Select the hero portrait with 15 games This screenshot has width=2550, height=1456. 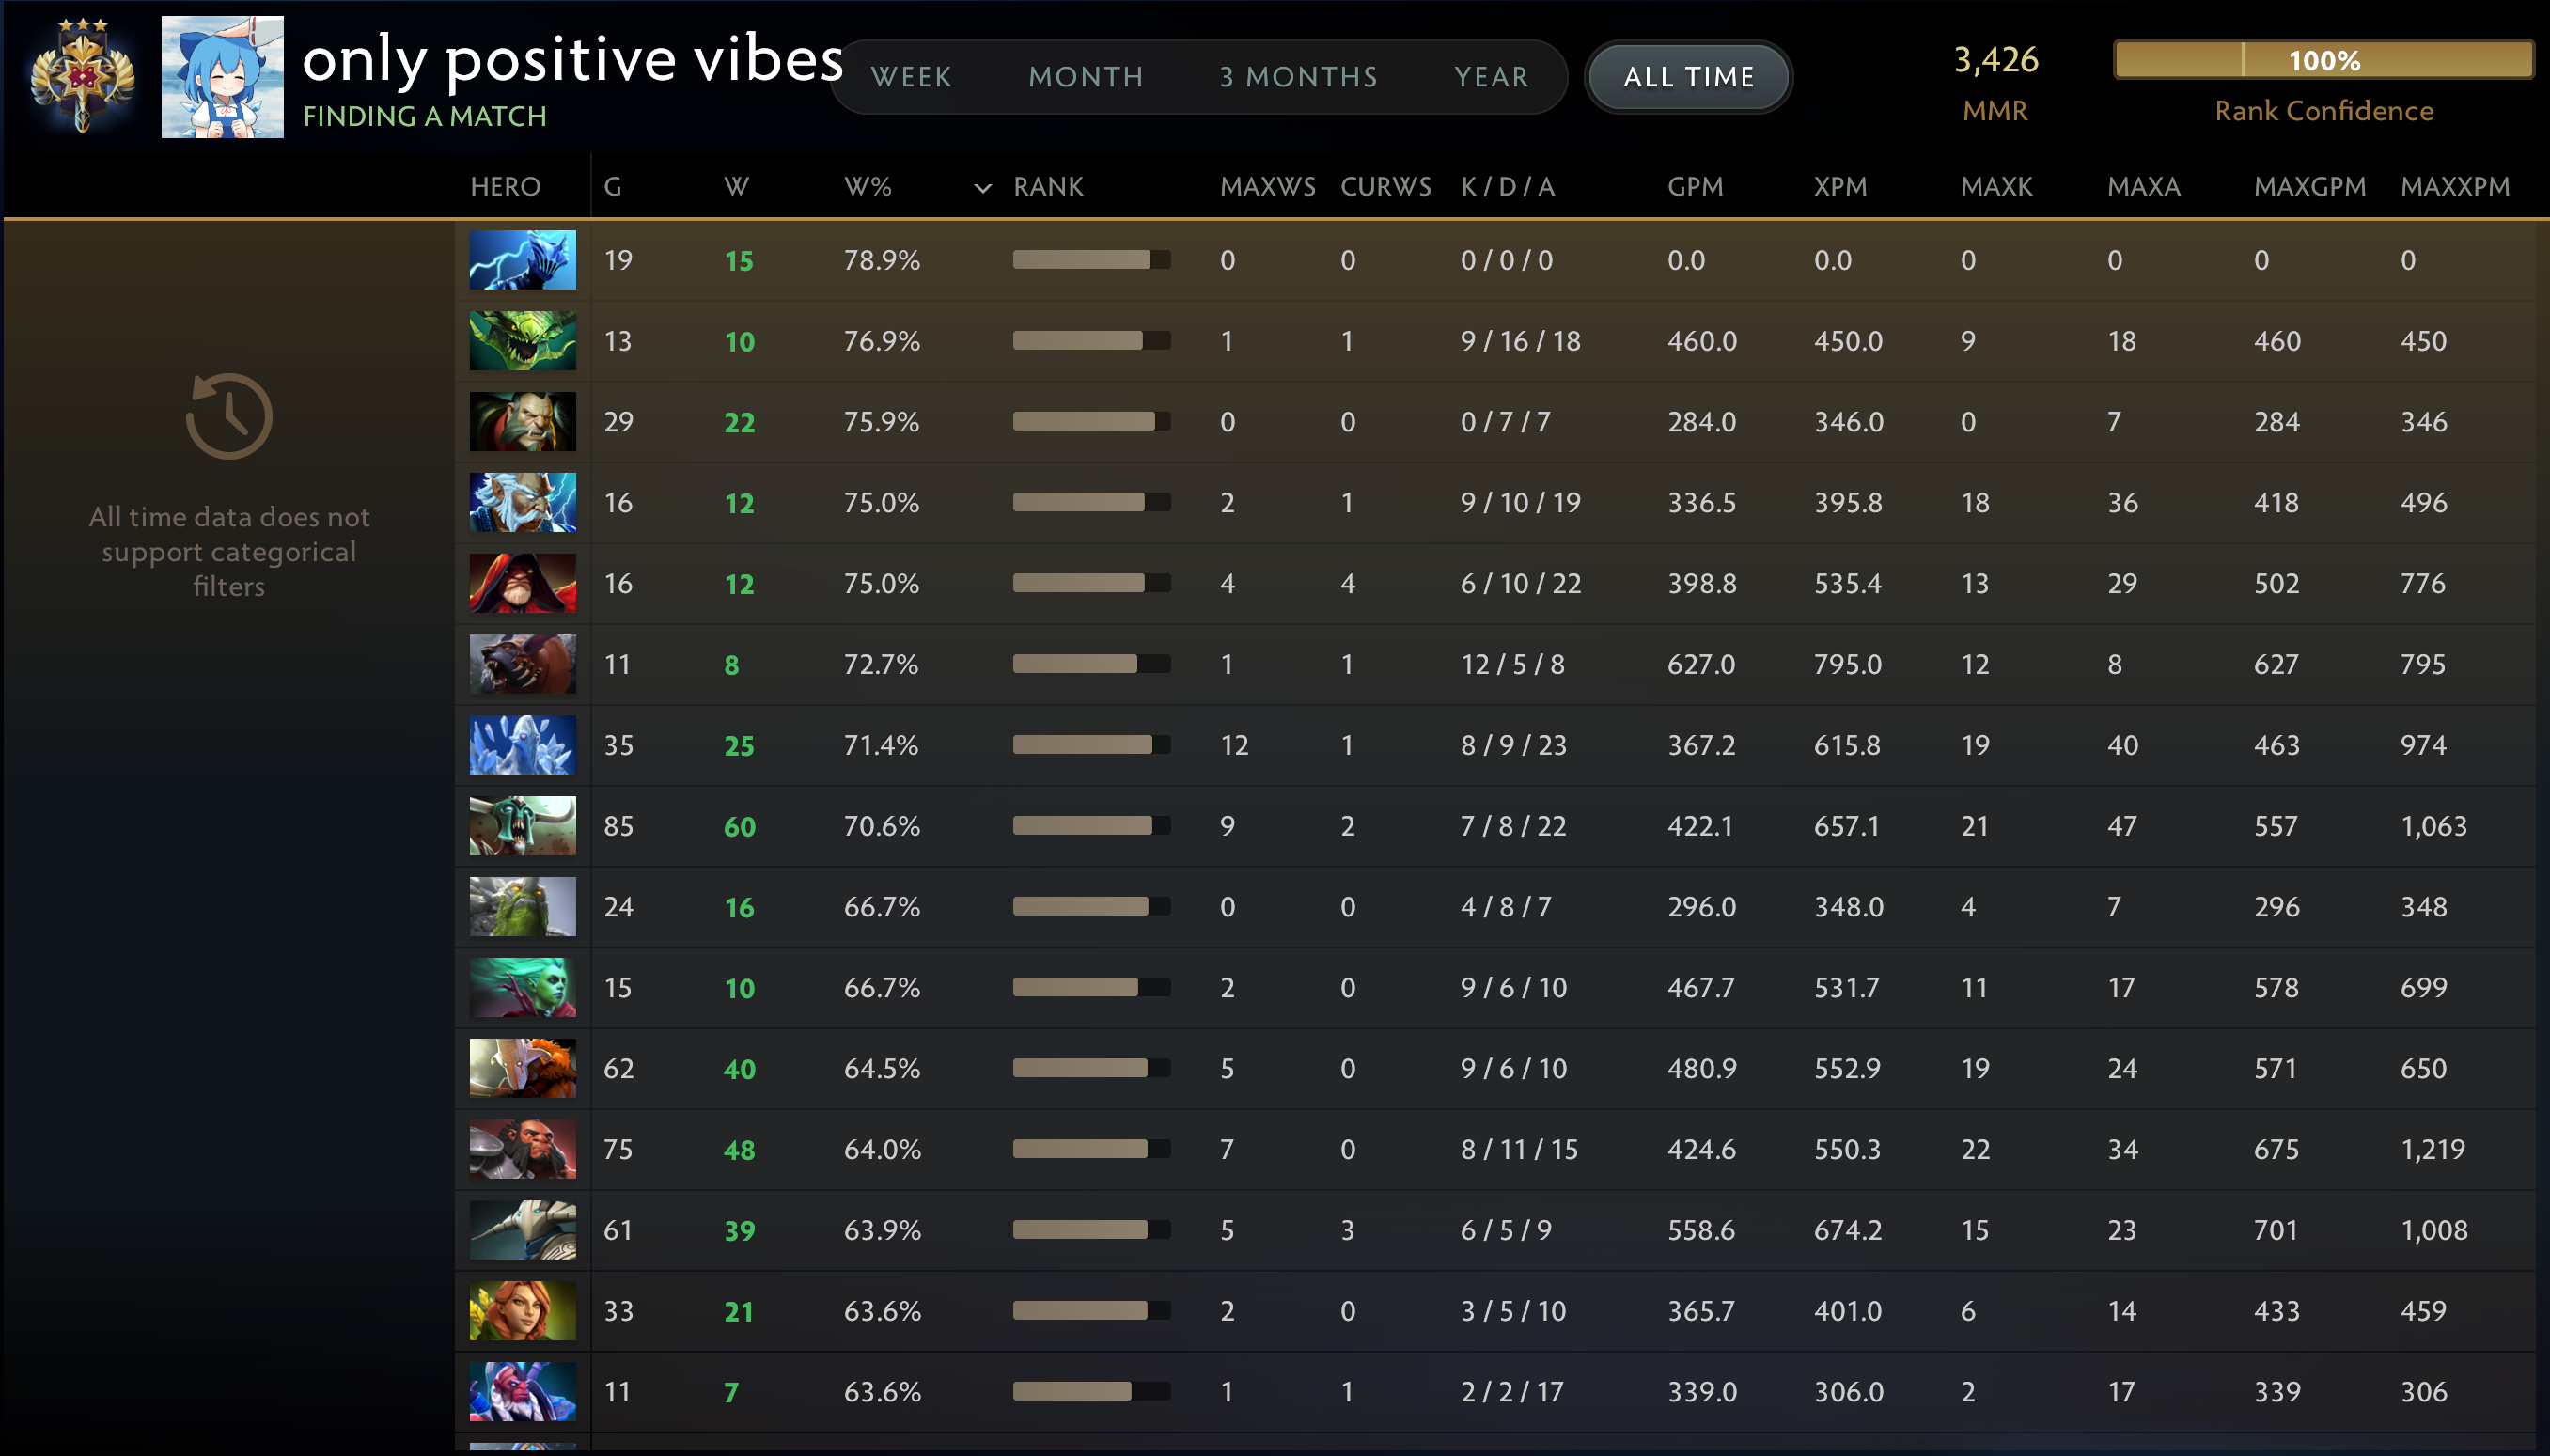[x=523, y=988]
